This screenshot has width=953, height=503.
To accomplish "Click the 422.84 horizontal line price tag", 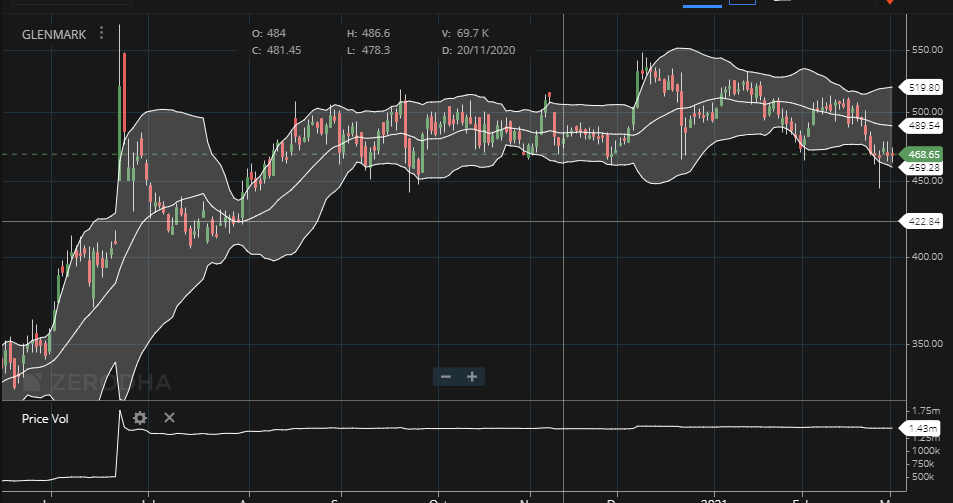I will [920, 221].
